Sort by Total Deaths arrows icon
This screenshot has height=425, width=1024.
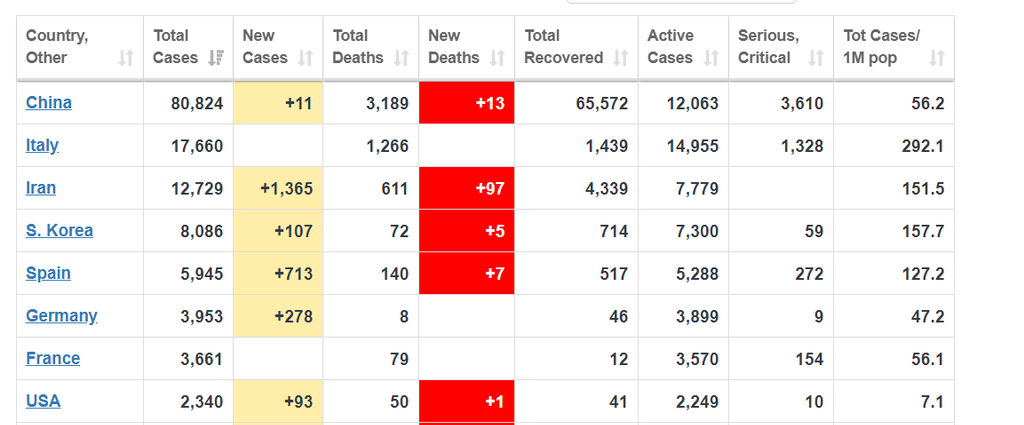coord(401,58)
